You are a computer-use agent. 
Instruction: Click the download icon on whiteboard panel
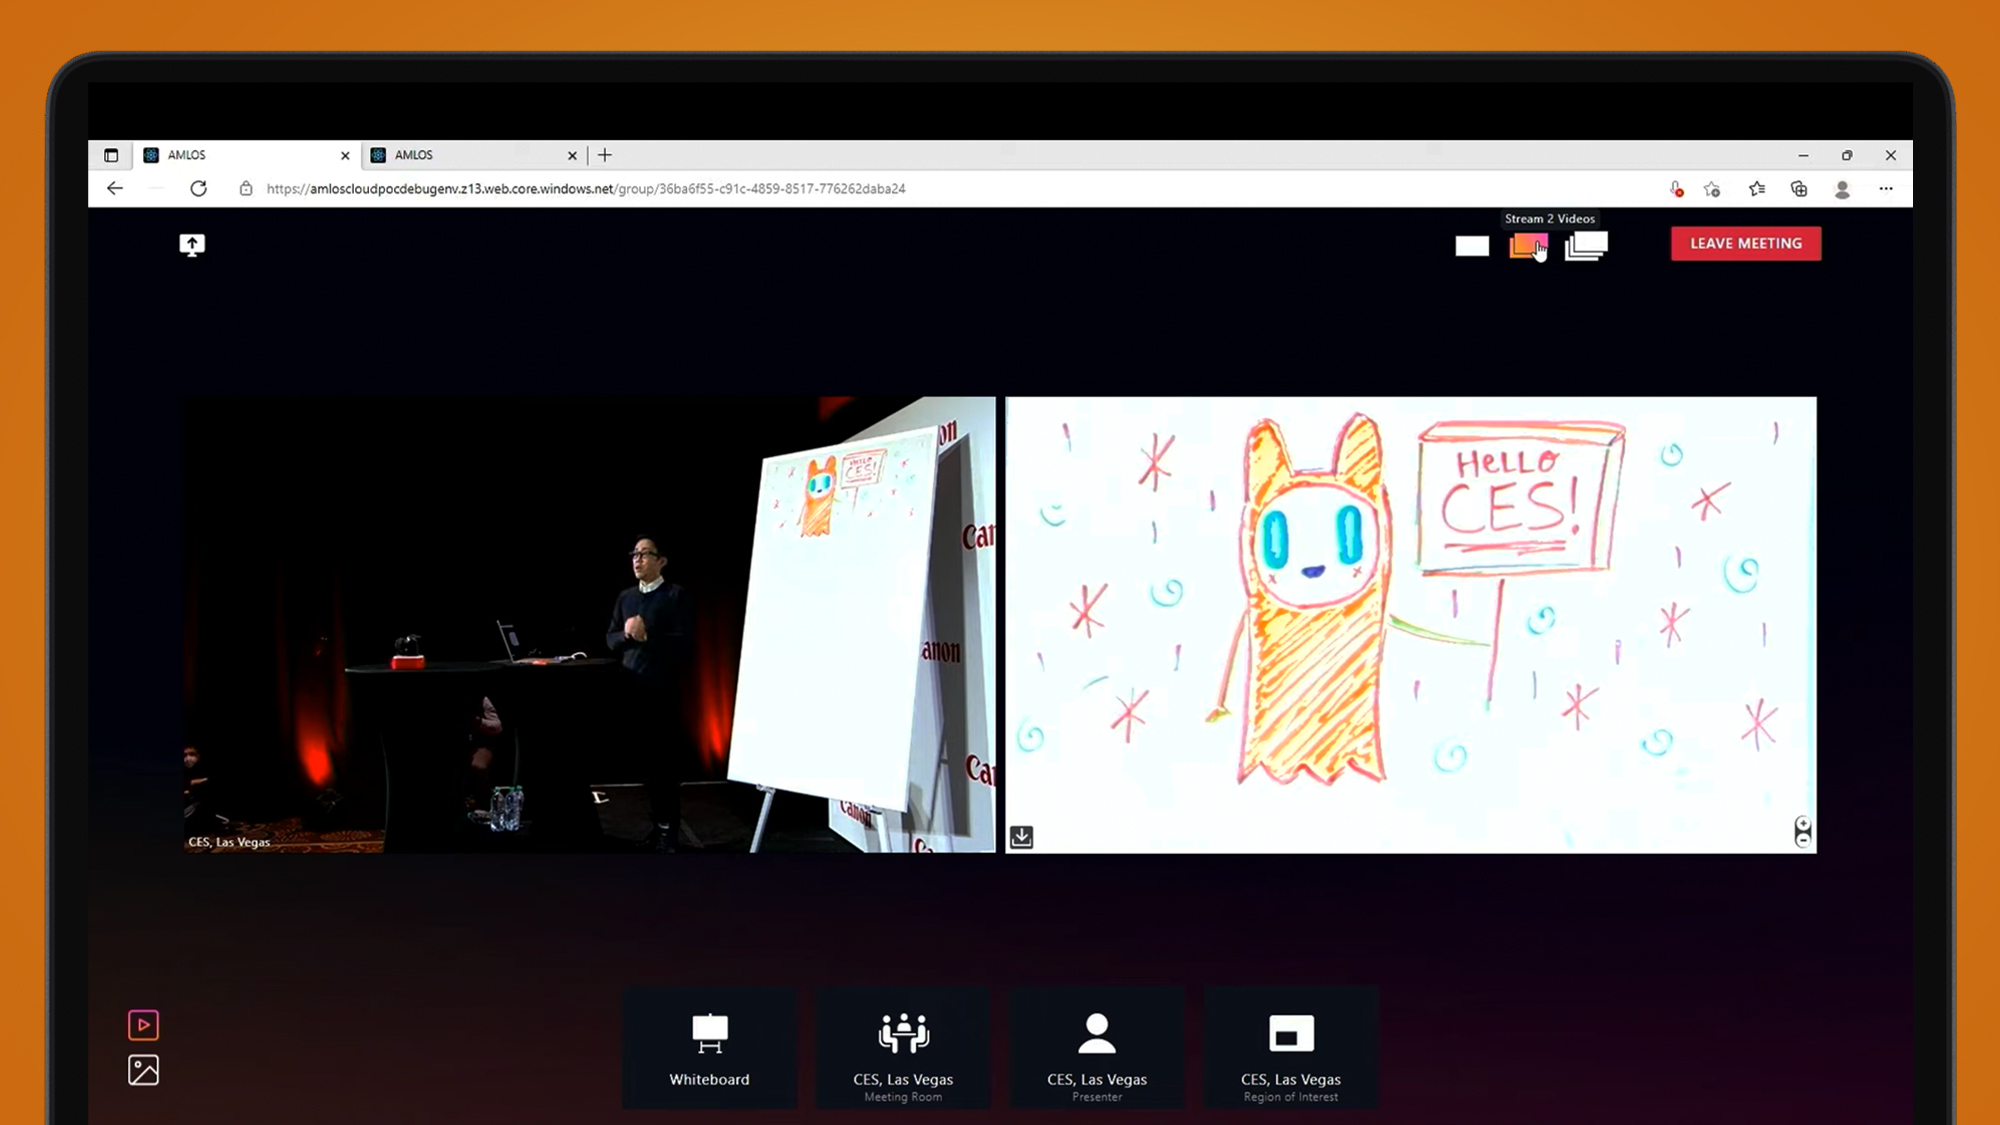pos(1021,835)
